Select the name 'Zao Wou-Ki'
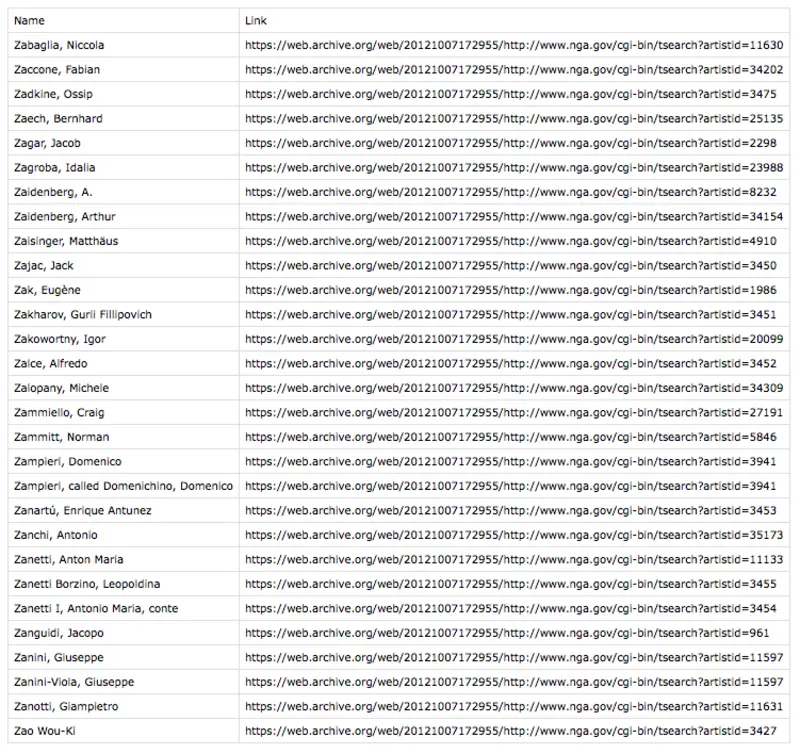Image resolution: width=800 pixels, height=754 pixels. pyautogui.click(x=44, y=731)
